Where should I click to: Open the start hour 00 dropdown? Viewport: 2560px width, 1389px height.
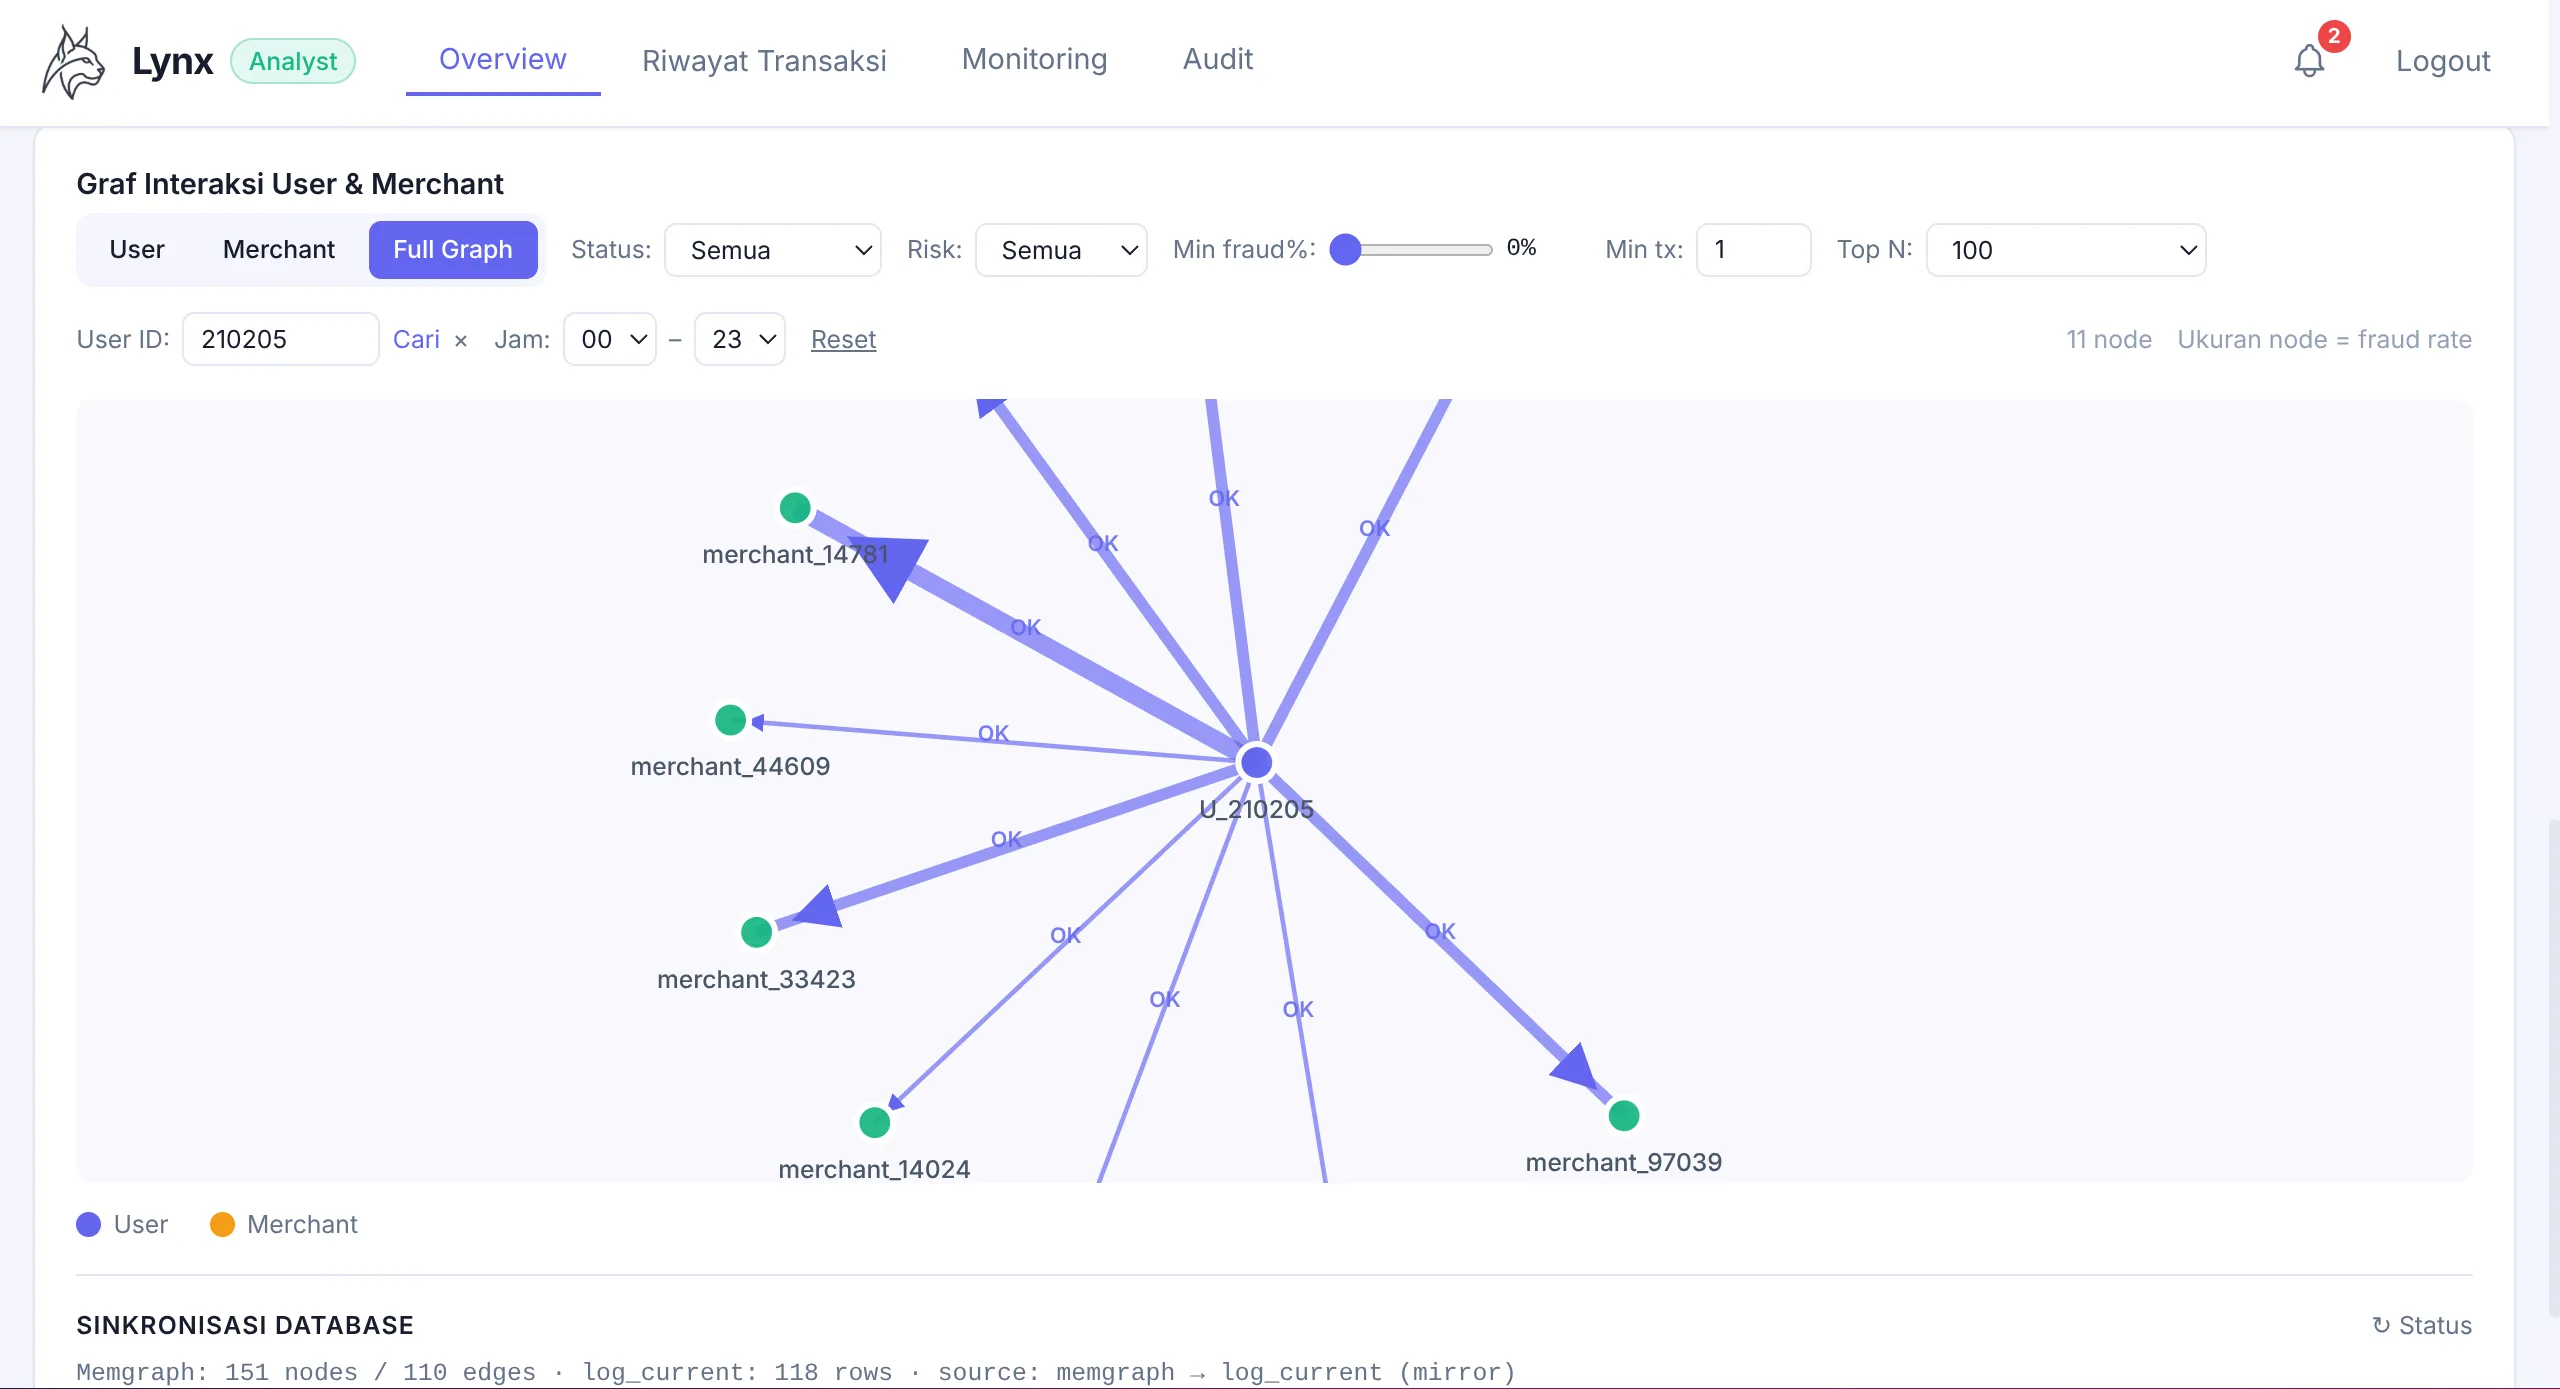coord(610,339)
